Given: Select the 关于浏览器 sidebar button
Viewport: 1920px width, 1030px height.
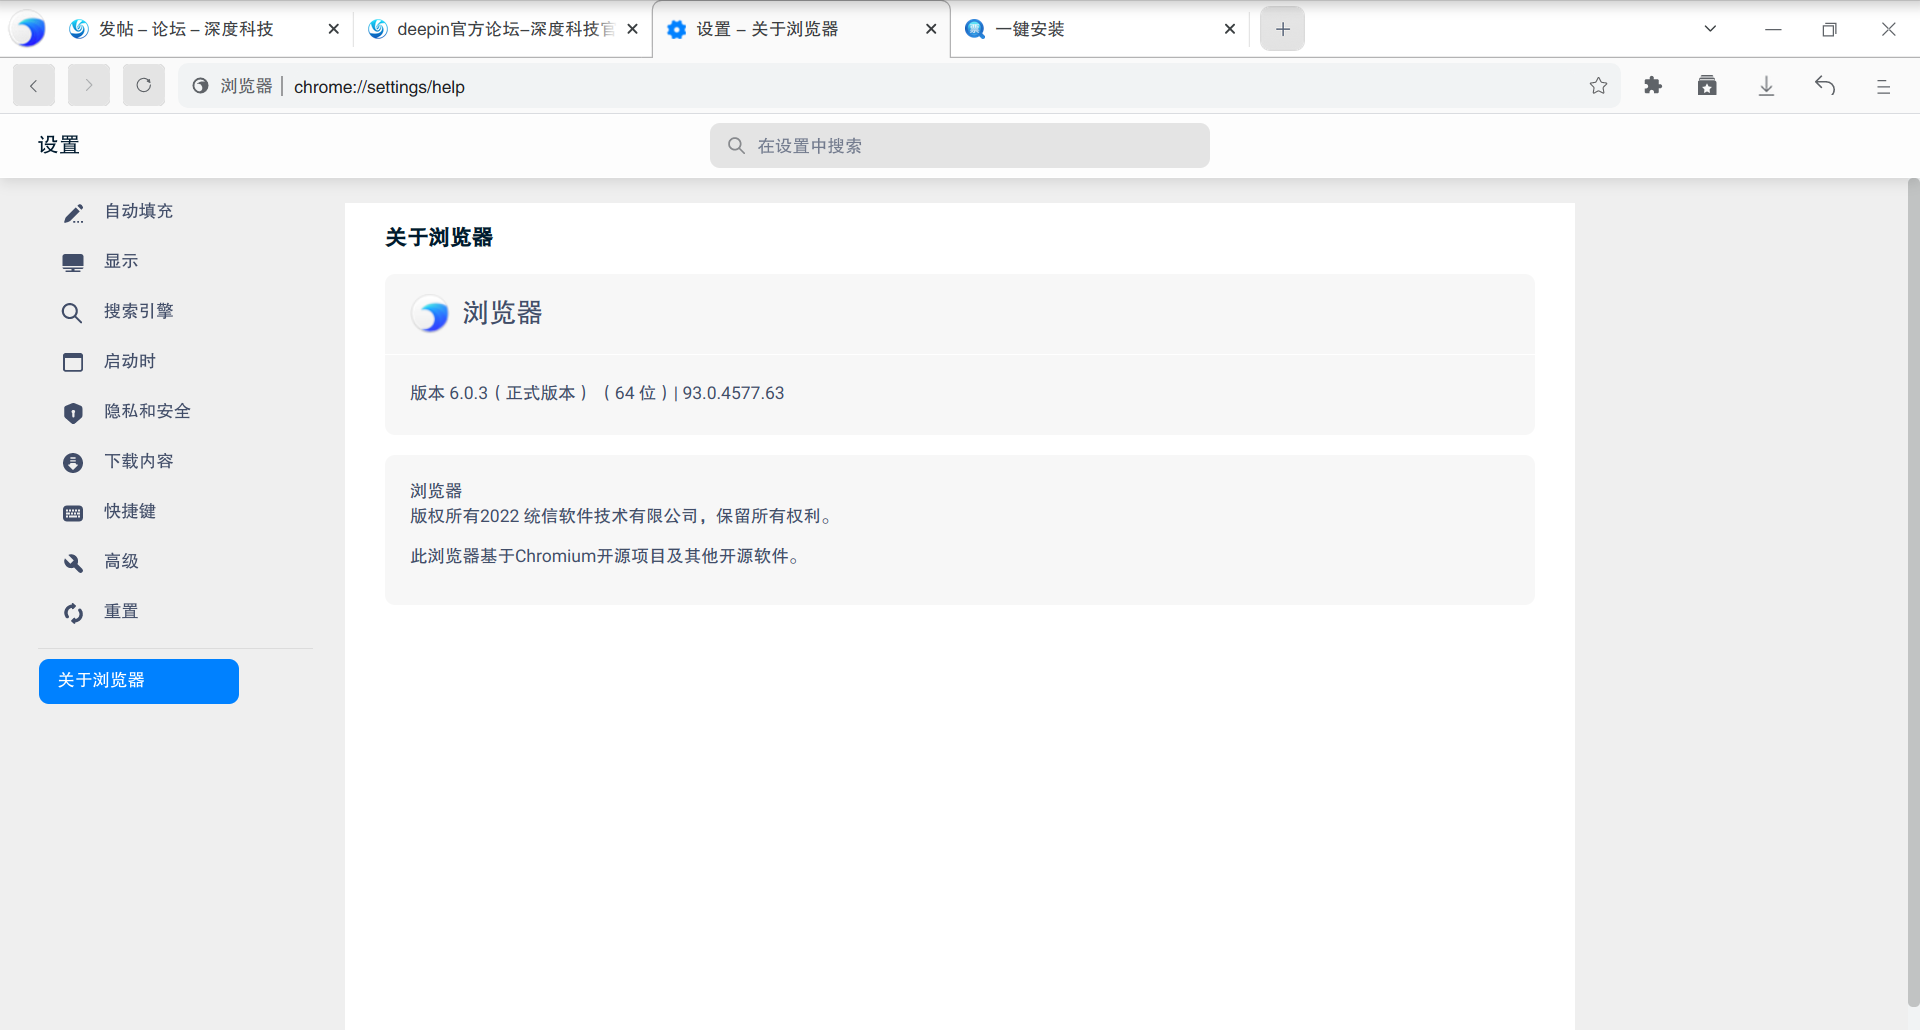Looking at the screenshot, I should click(x=139, y=681).
